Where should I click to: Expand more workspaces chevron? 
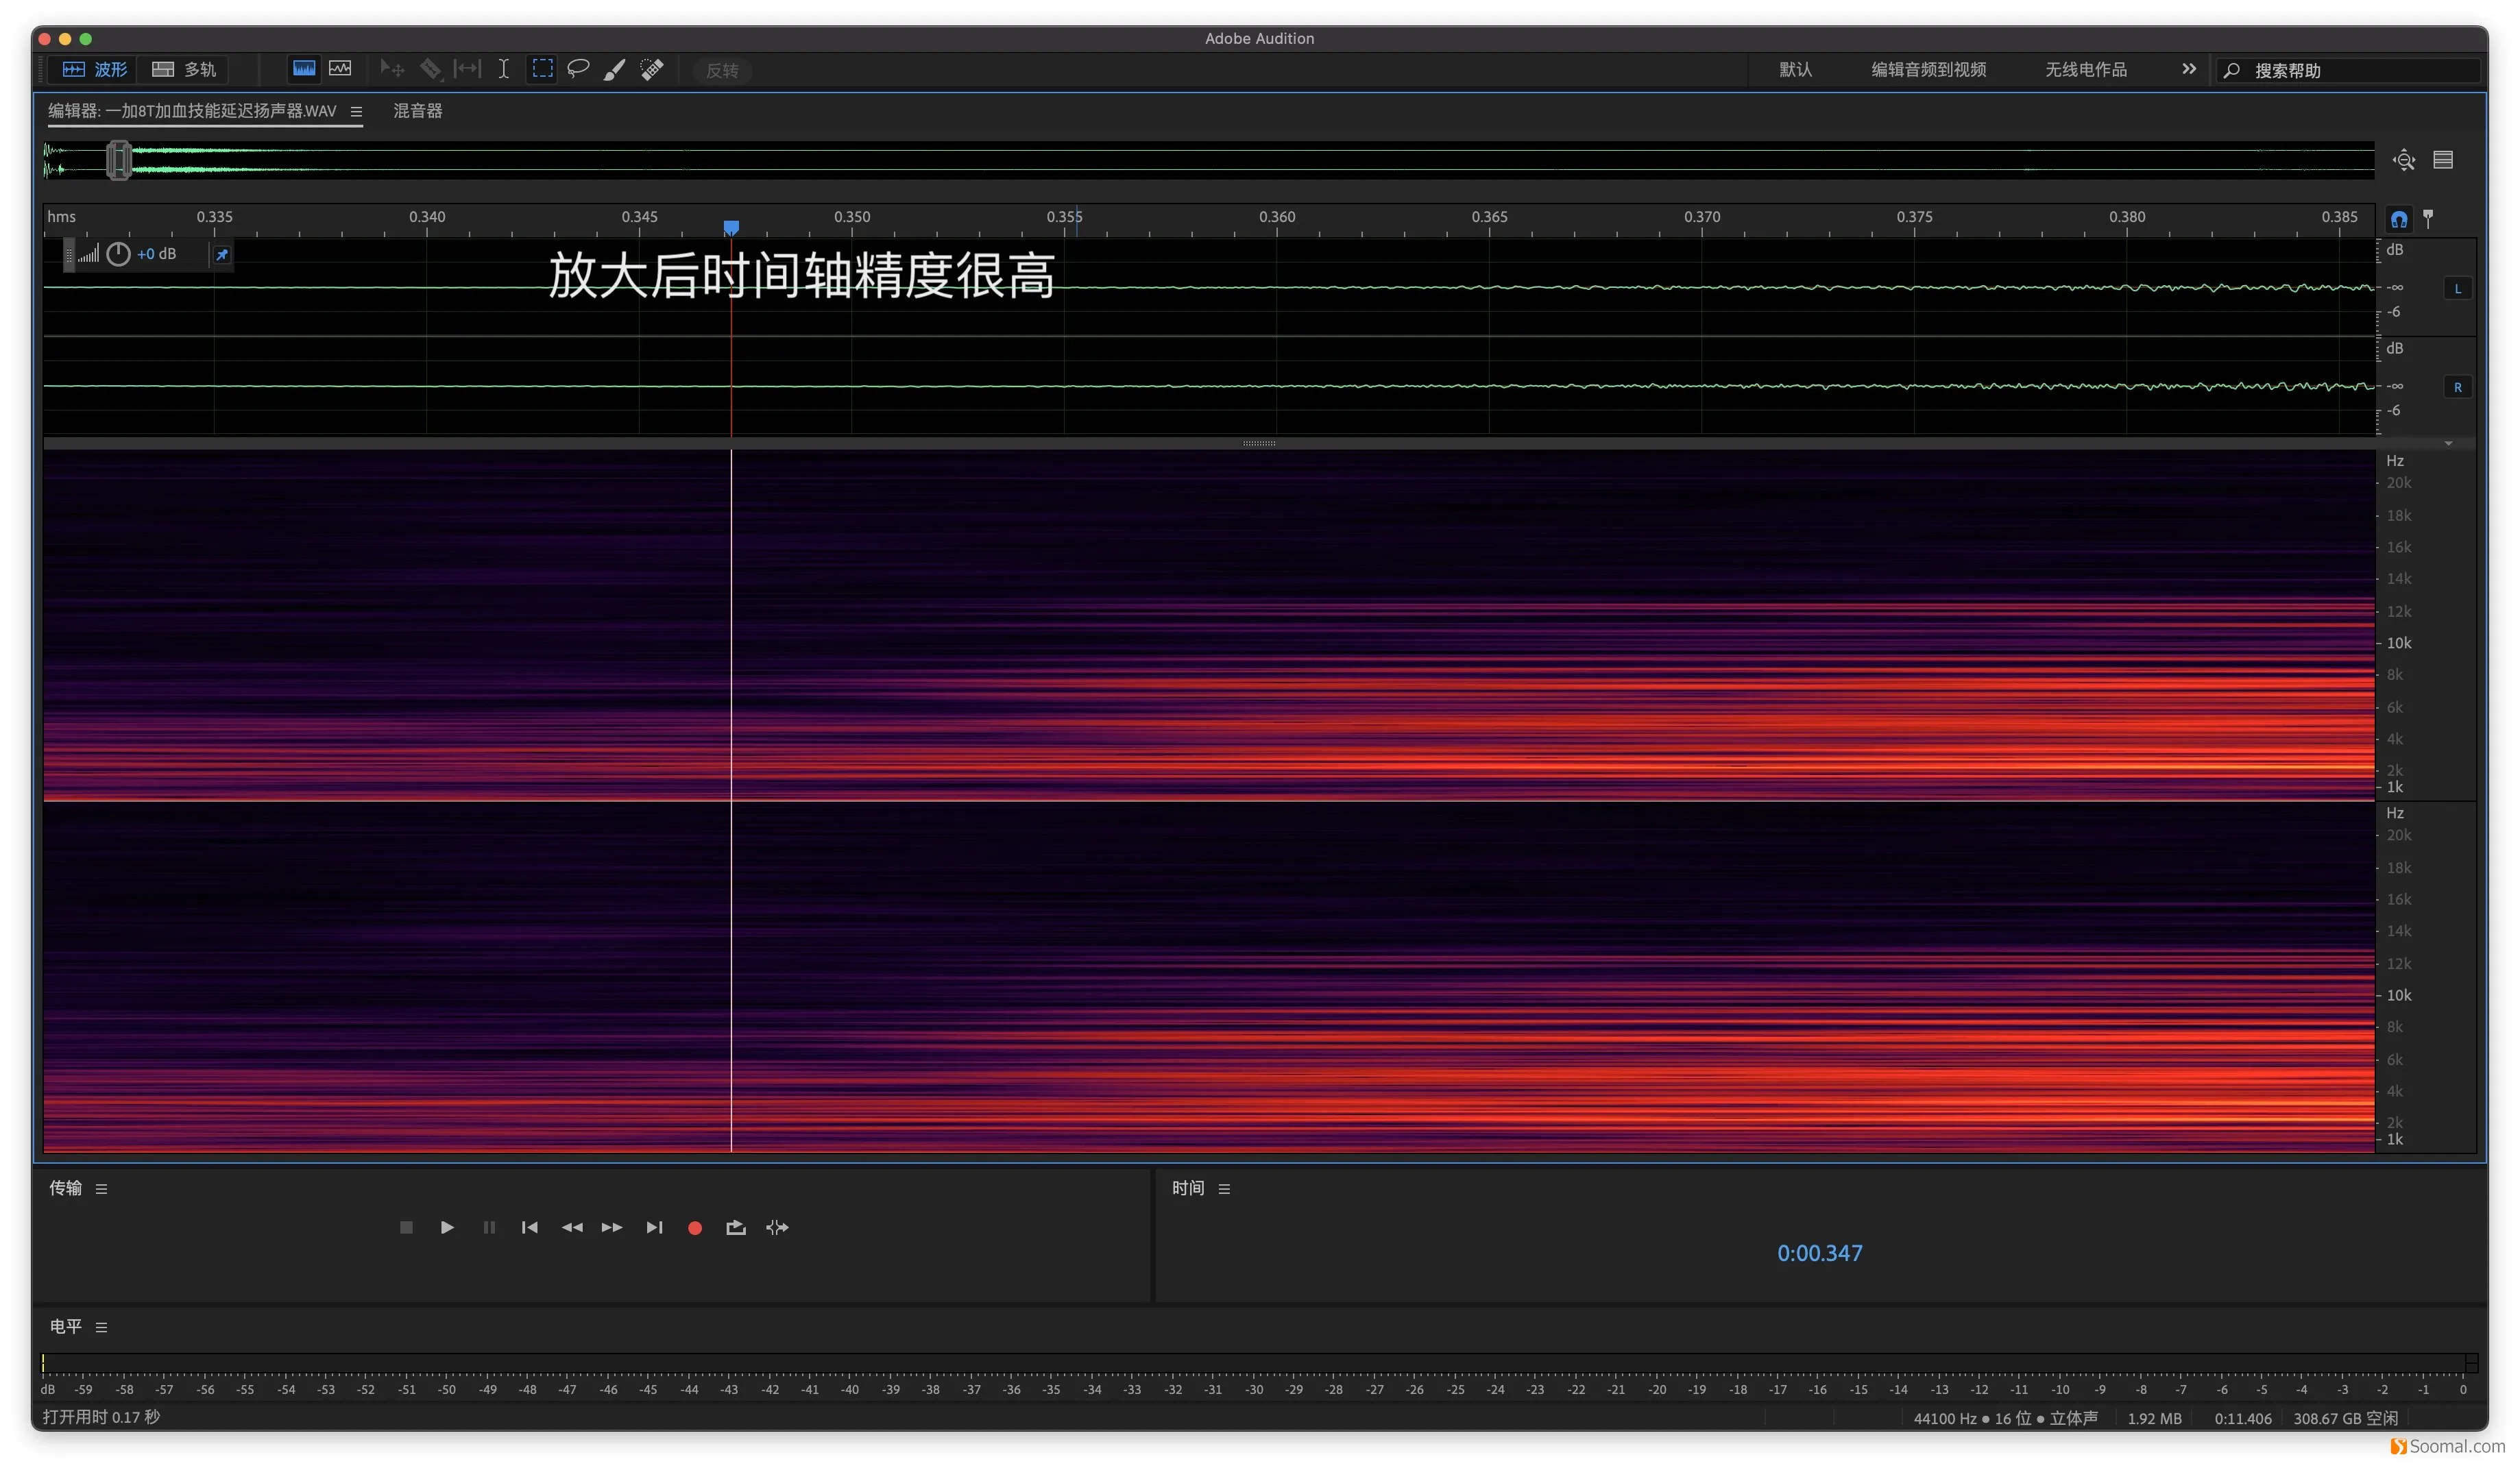click(2189, 69)
